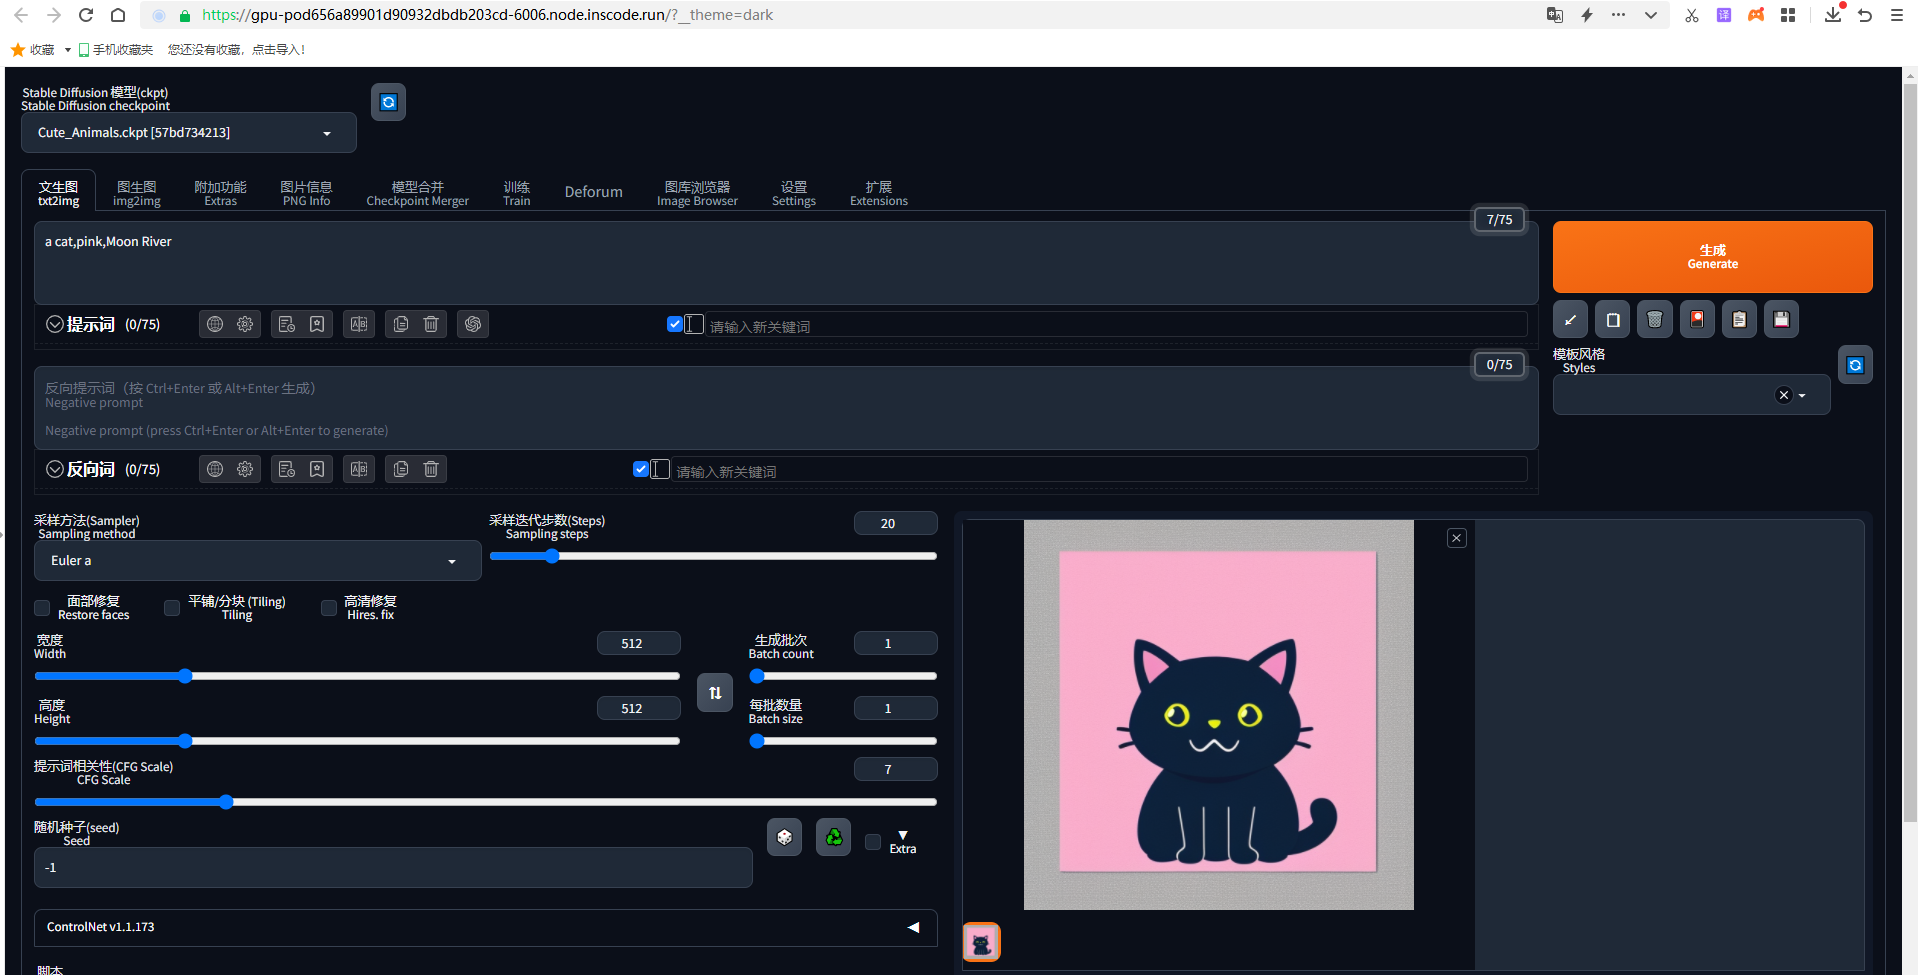Screen dimensions: 1918x975
Task: Enable the Restore faces checkbox
Action: click(42, 608)
